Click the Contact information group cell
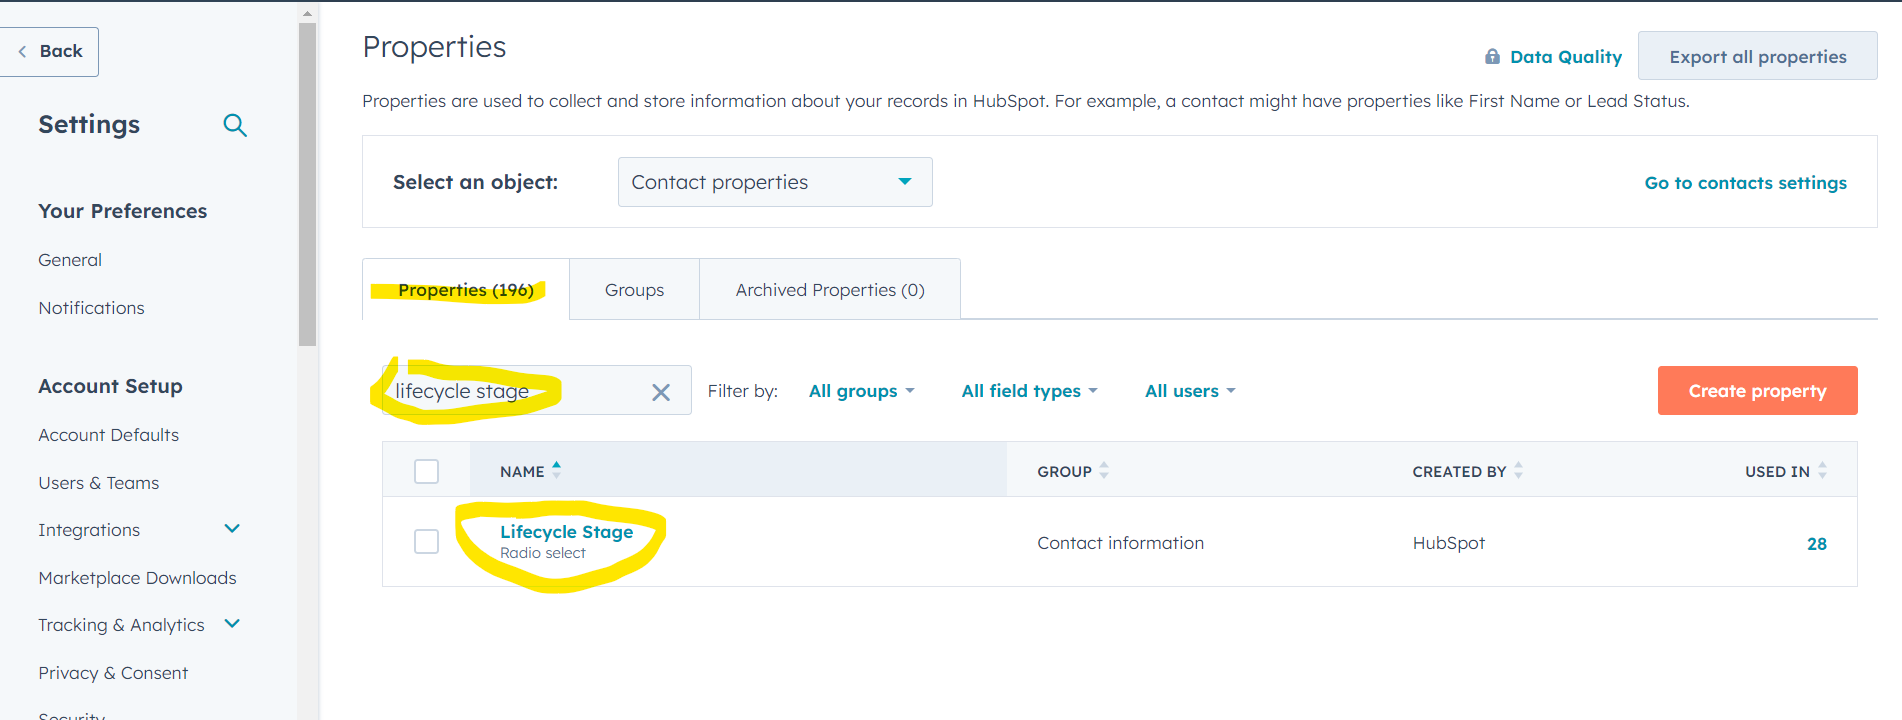1902x720 pixels. click(1120, 543)
